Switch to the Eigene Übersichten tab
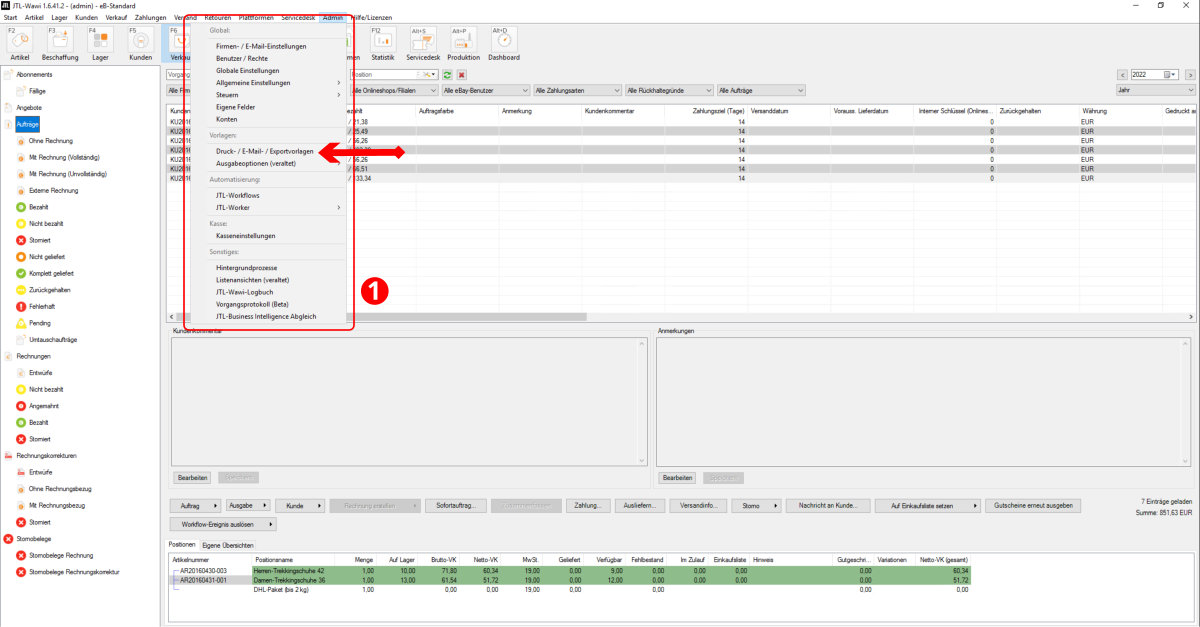1200x627 pixels. tap(227, 545)
